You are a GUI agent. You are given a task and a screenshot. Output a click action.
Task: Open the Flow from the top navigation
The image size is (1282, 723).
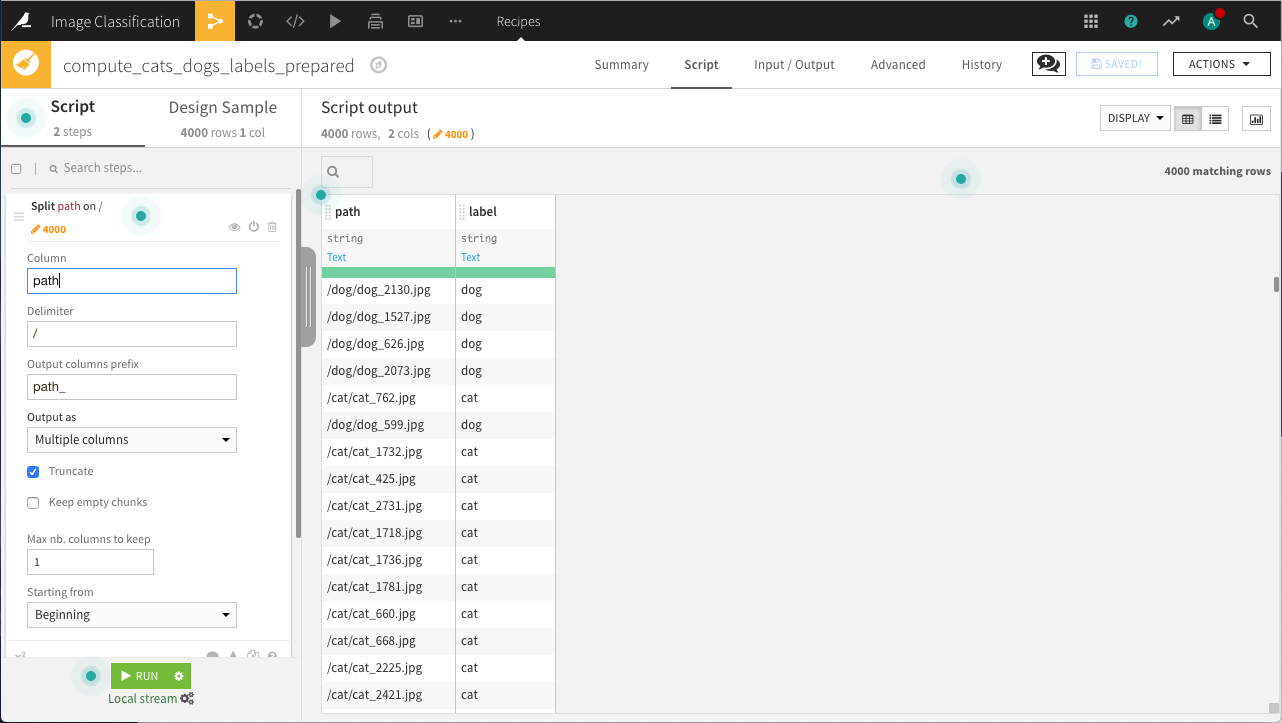pos(215,21)
